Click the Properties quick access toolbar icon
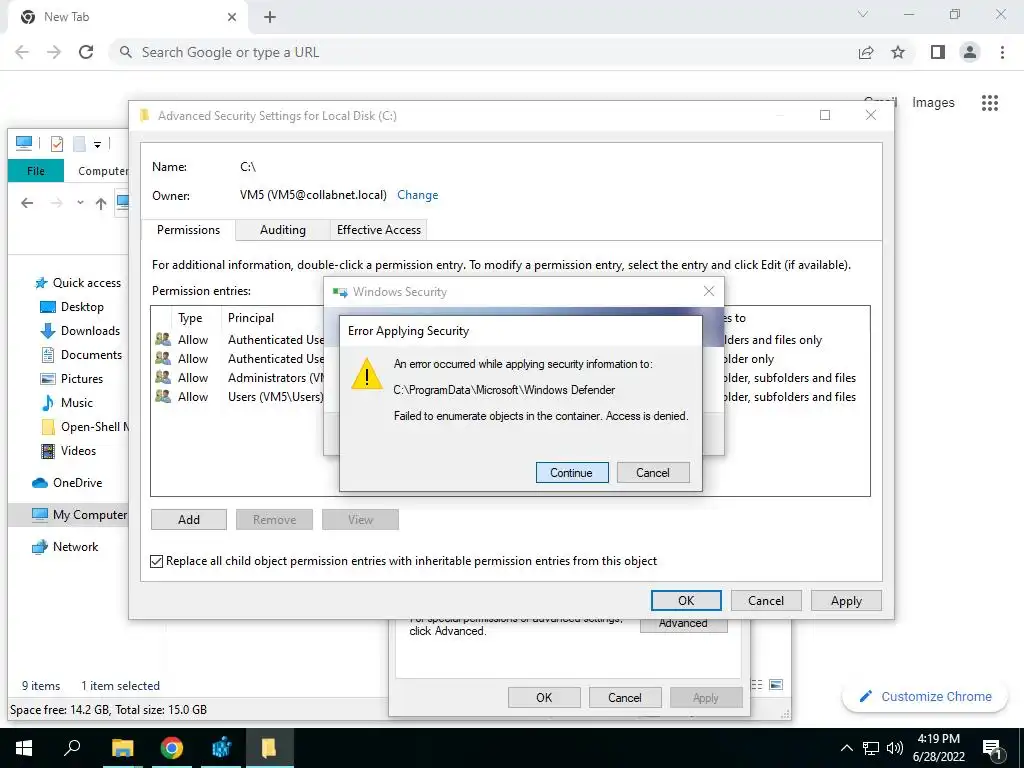 coord(57,143)
